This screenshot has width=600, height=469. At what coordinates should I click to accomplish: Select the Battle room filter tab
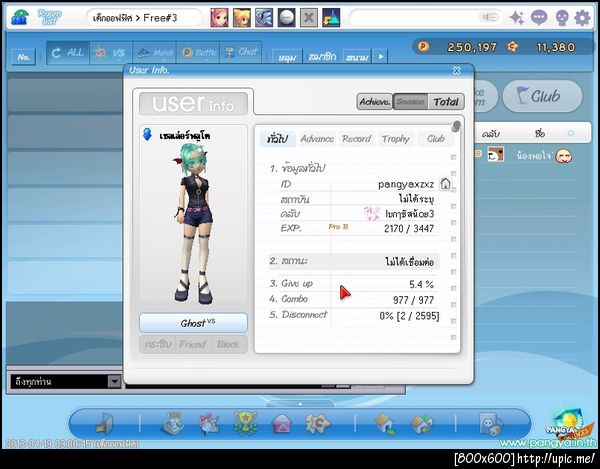pos(198,53)
